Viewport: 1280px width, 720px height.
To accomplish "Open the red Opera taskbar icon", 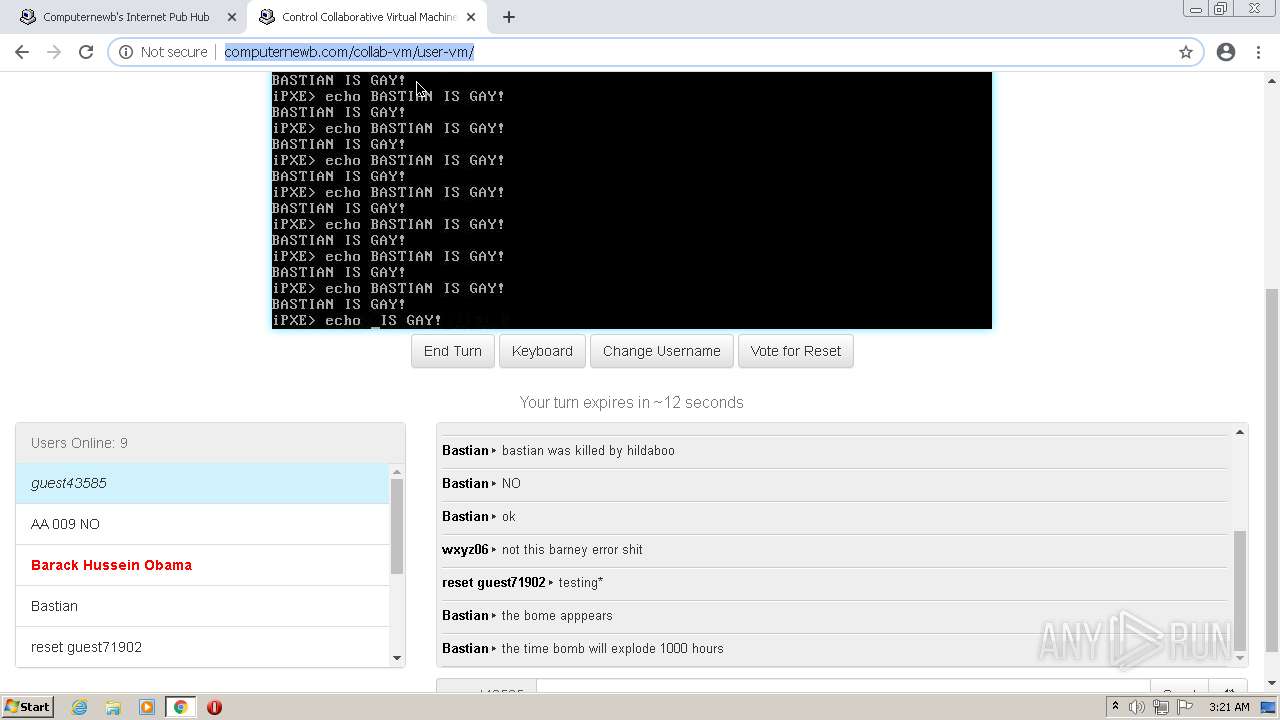I will point(214,707).
